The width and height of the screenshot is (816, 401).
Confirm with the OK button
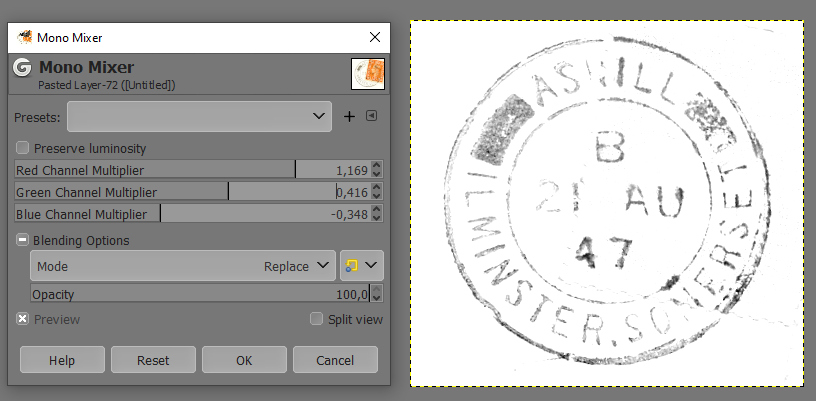pos(244,360)
